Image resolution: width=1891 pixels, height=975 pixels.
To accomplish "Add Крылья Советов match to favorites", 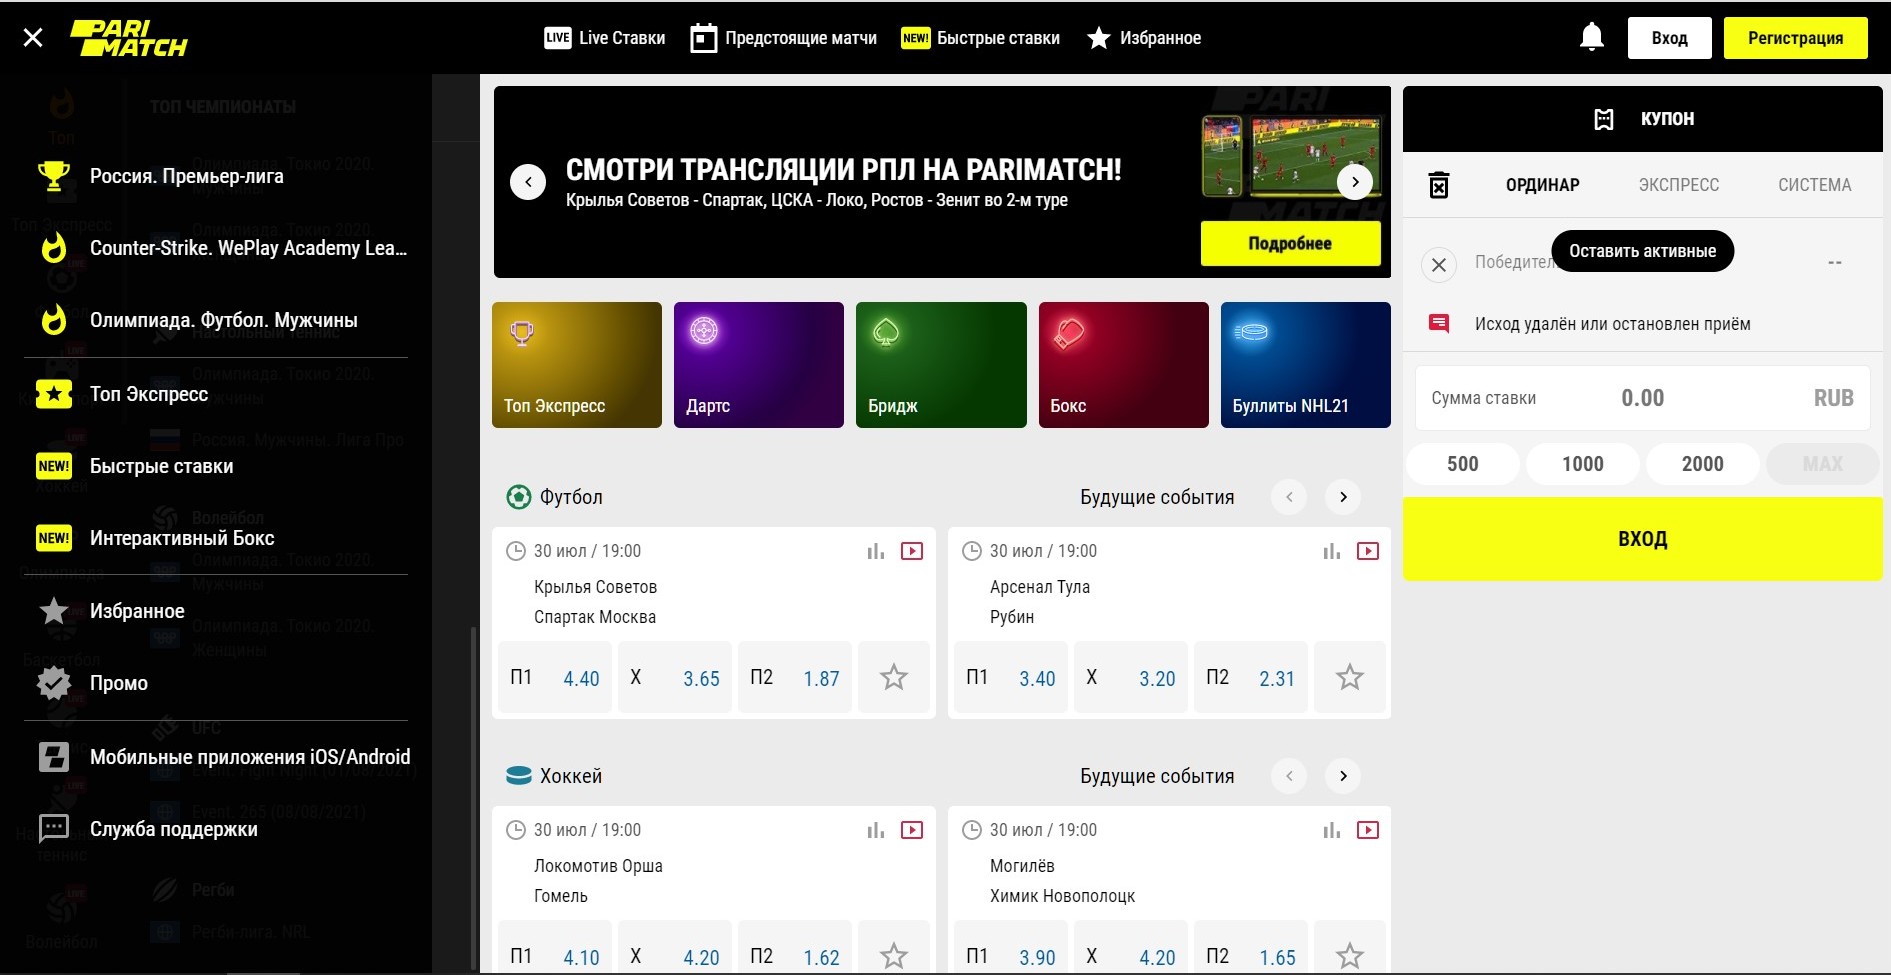I will (x=894, y=677).
